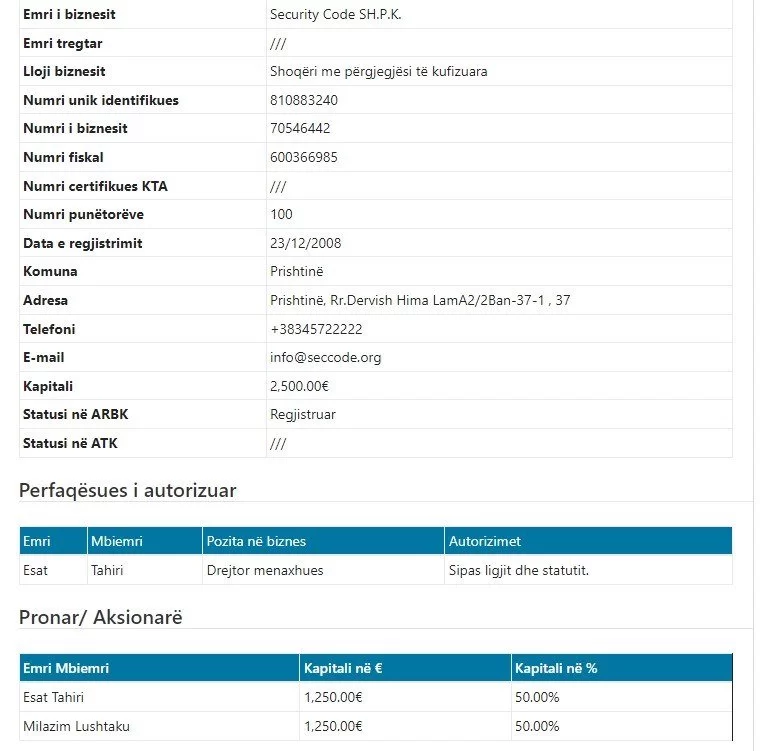Click the 'Emri Mbiemri' column header
This screenshot has height=751, width=760.
click(66, 669)
